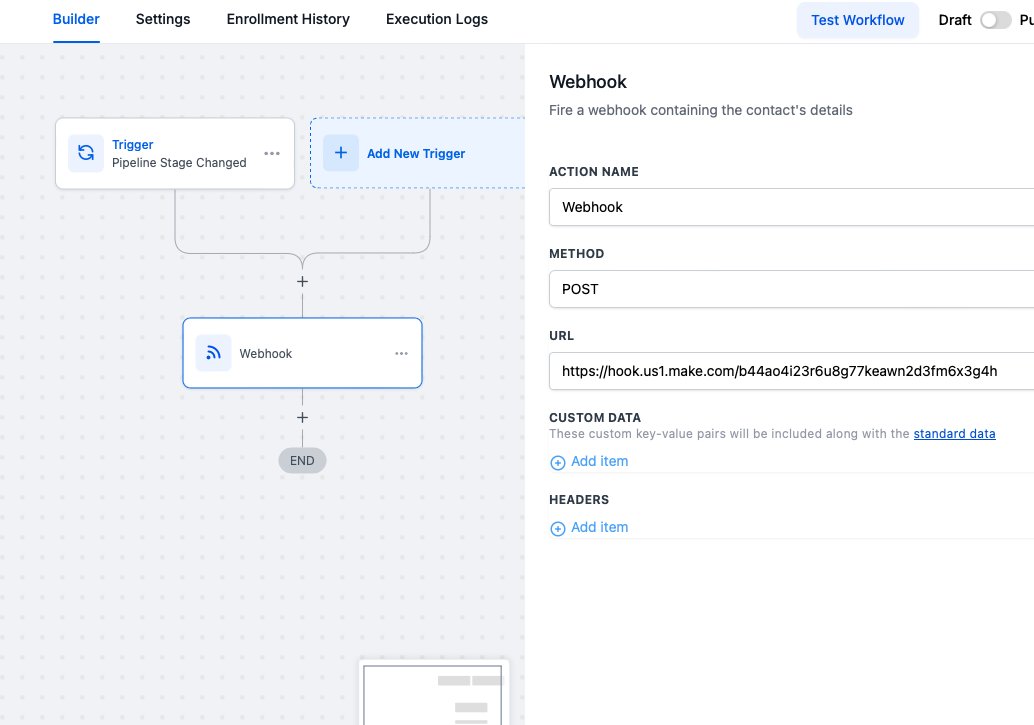Open the standard data link
This screenshot has height=725, width=1034.
(x=954, y=434)
